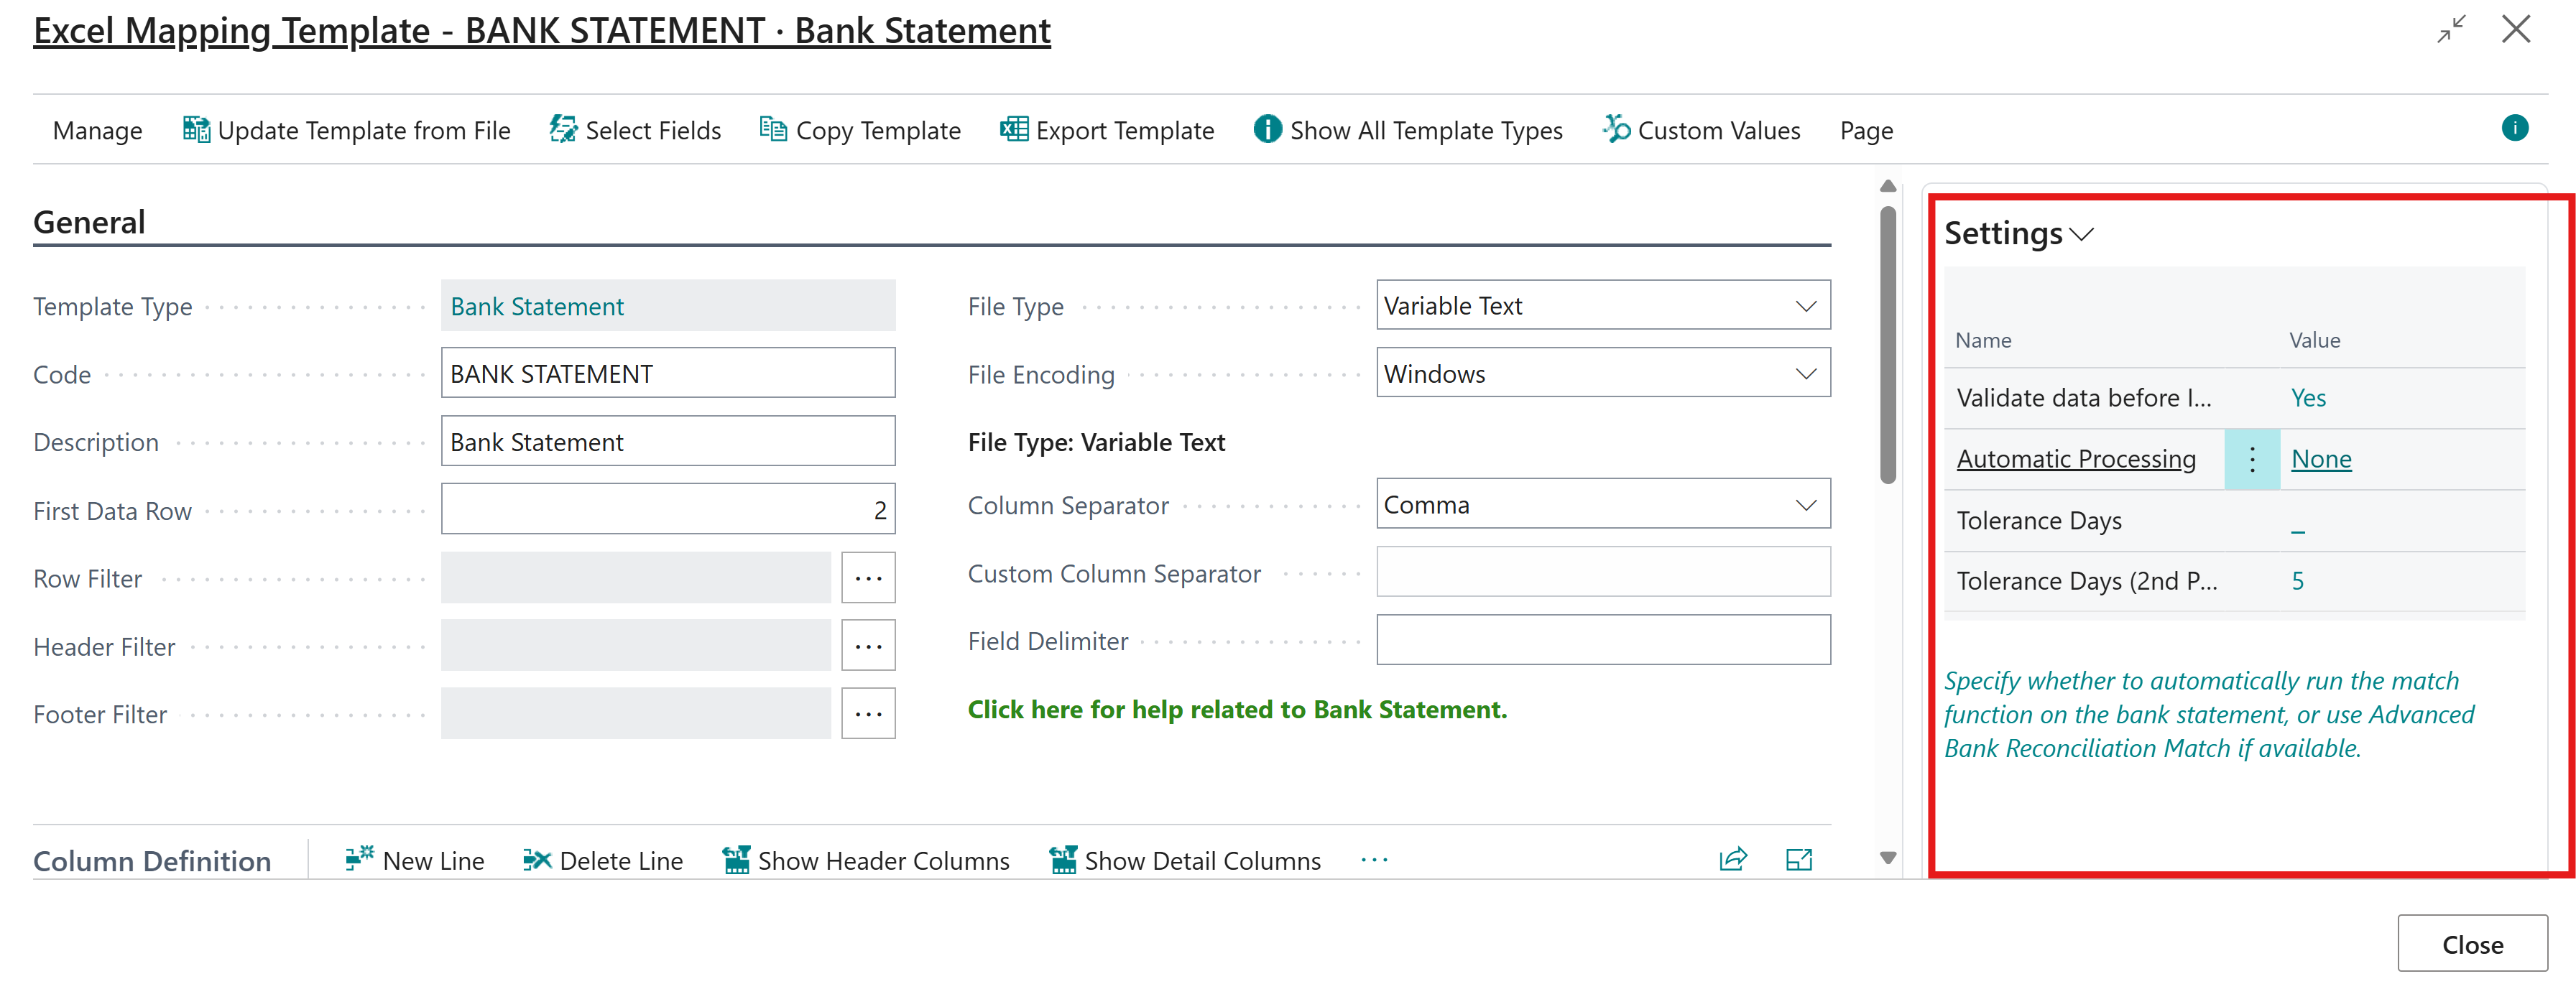Screen dimensions: 2576x984
Task: Open the Page menu
Action: pos(1865,130)
